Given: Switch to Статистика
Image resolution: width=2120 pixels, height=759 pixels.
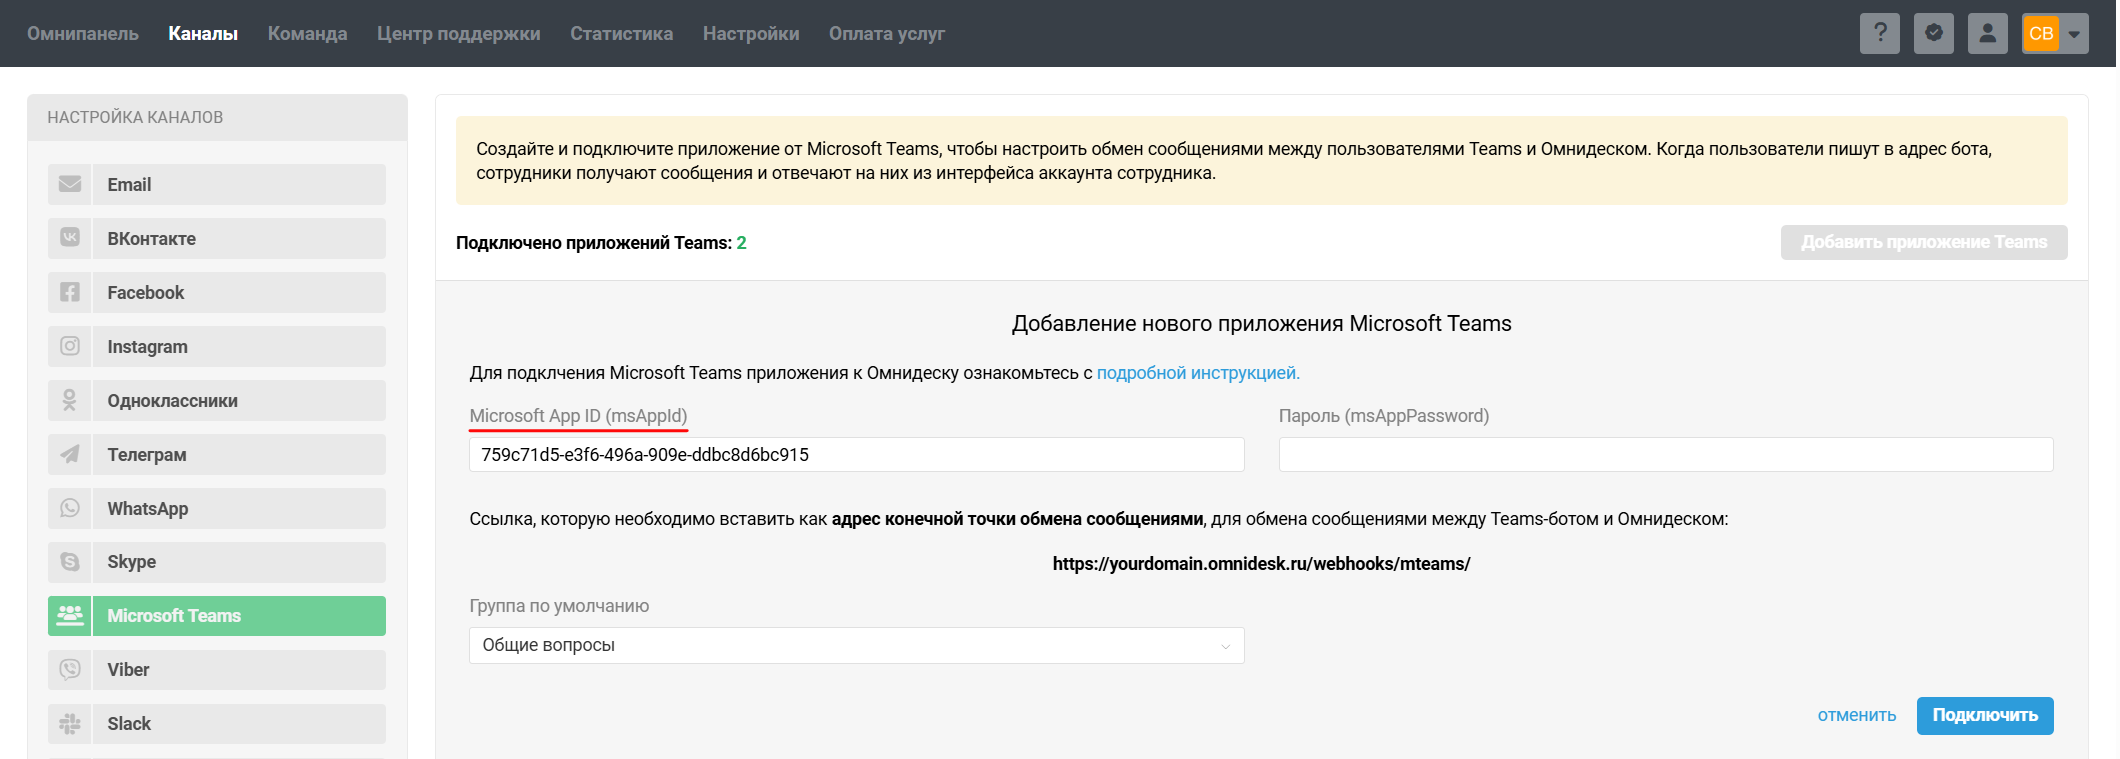Looking at the screenshot, I should 621,33.
